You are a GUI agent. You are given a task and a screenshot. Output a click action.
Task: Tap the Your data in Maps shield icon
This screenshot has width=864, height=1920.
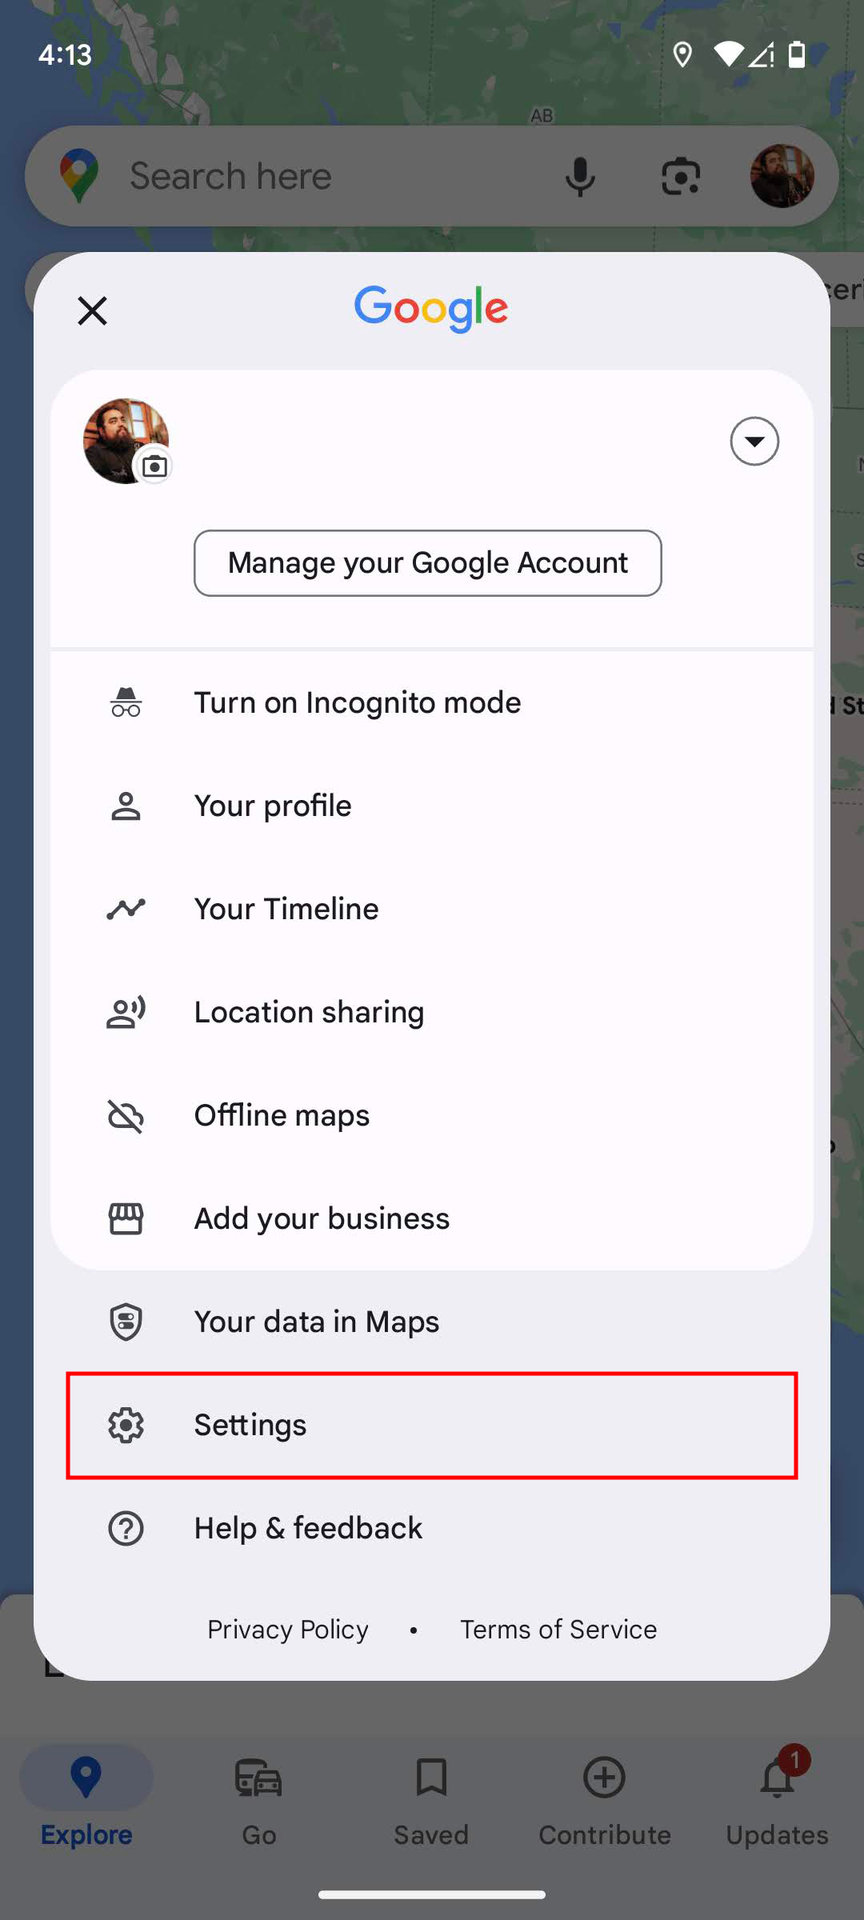[x=126, y=1322]
